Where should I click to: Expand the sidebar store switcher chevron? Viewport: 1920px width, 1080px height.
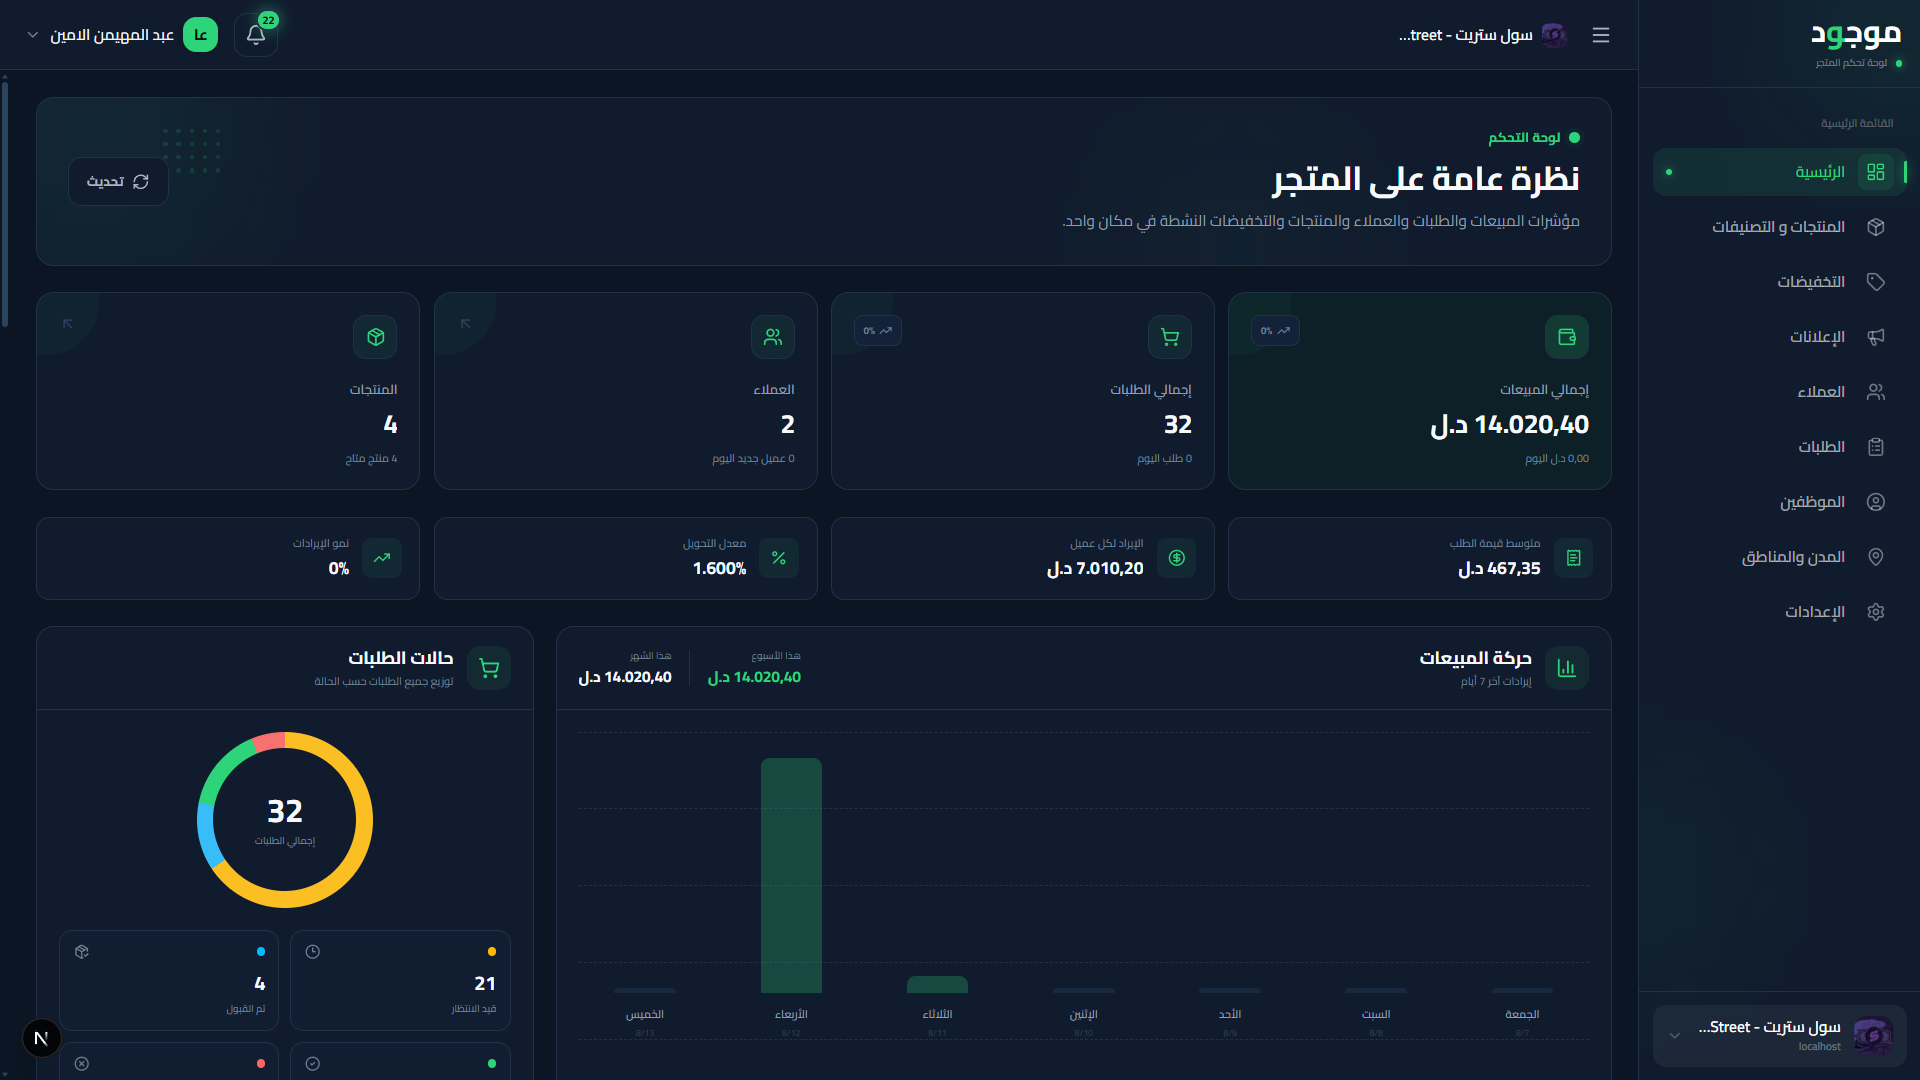1674,1036
